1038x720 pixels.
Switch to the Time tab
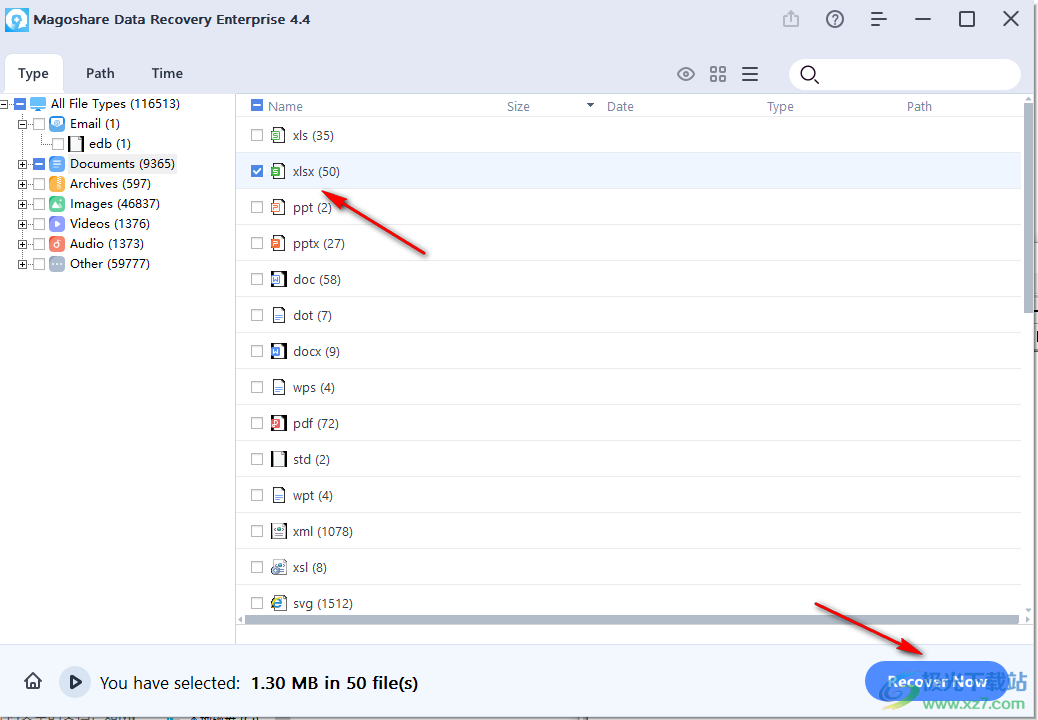(167, 73)
